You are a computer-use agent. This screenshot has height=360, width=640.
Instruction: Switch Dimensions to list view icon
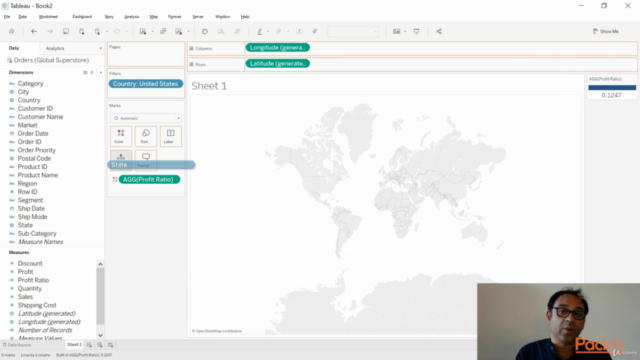click(x=85, y=72)
